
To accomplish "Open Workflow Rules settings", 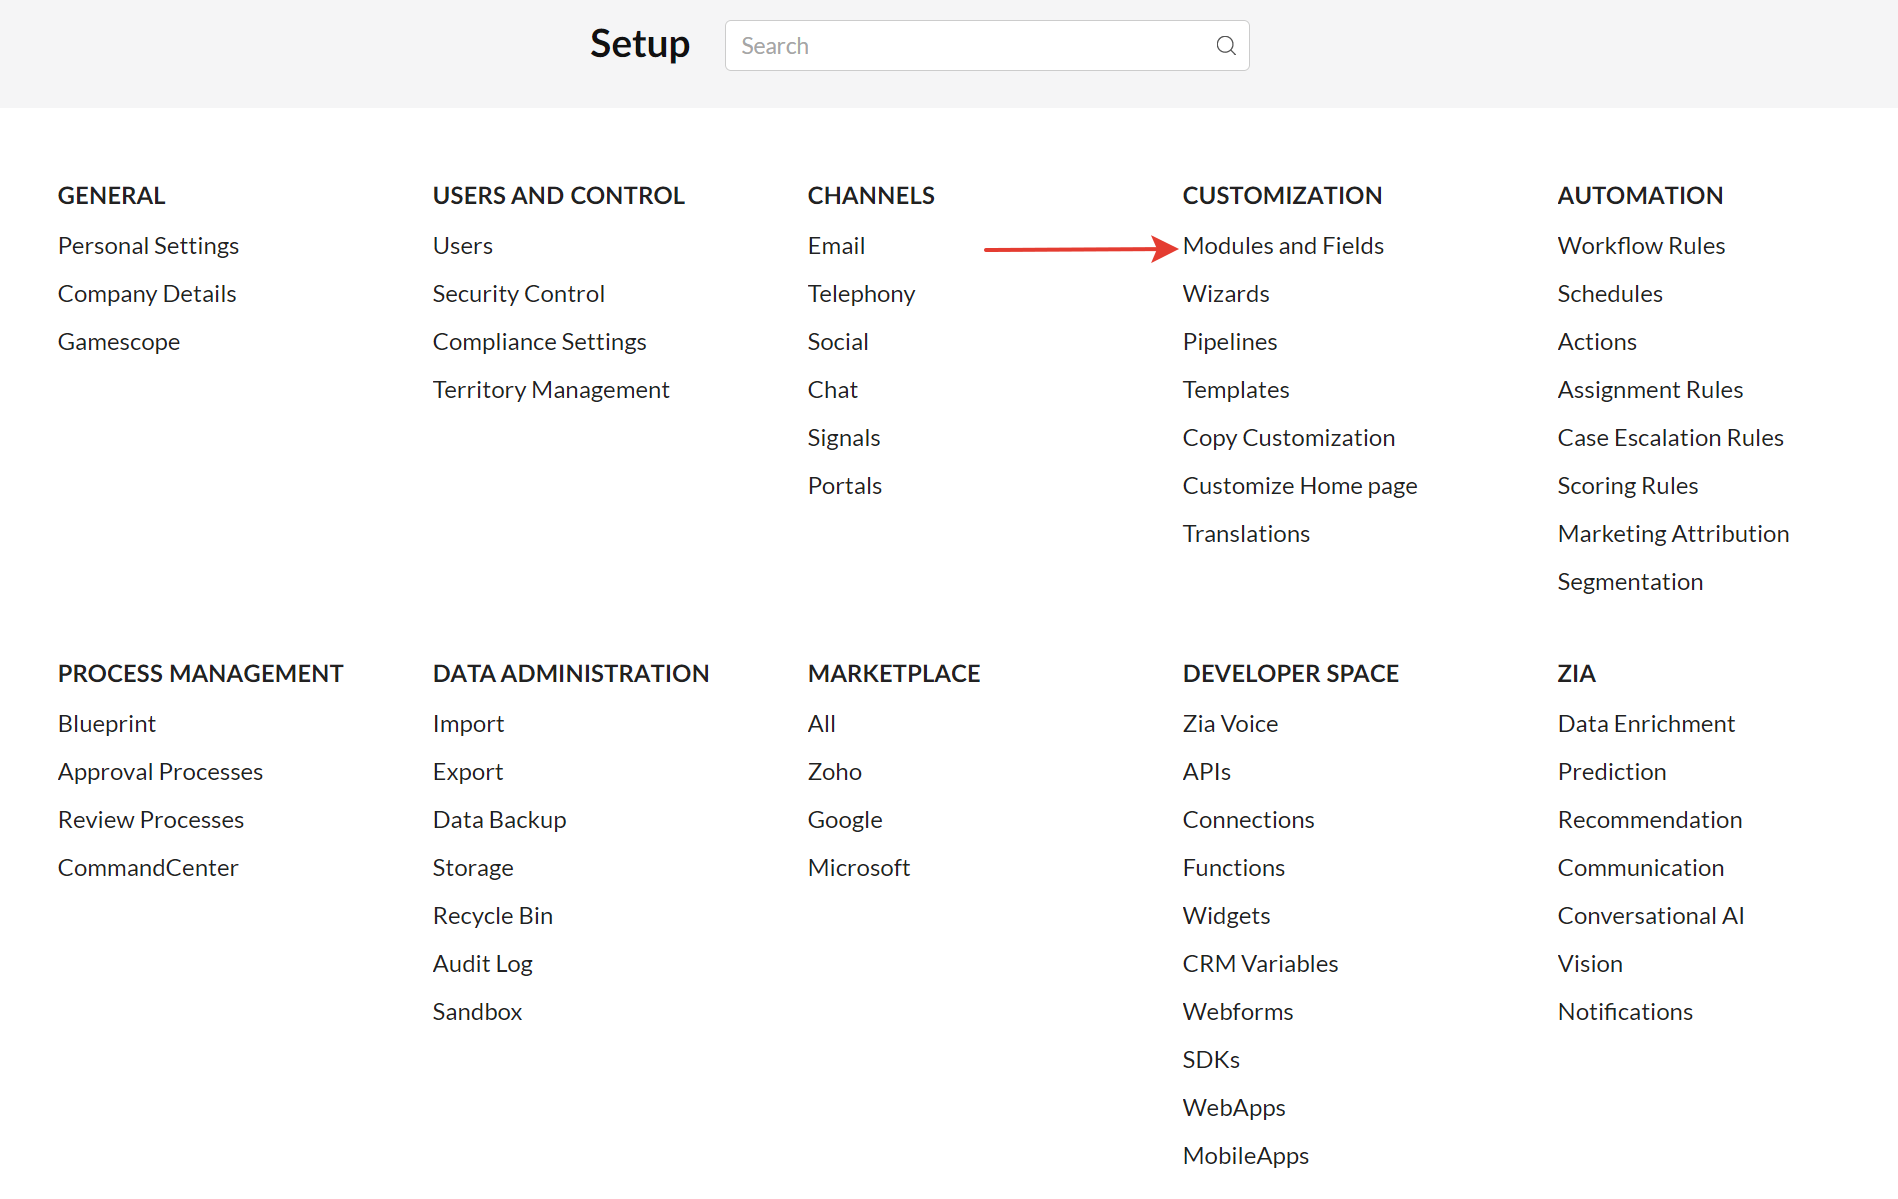I will click(x=1640, y=246).
